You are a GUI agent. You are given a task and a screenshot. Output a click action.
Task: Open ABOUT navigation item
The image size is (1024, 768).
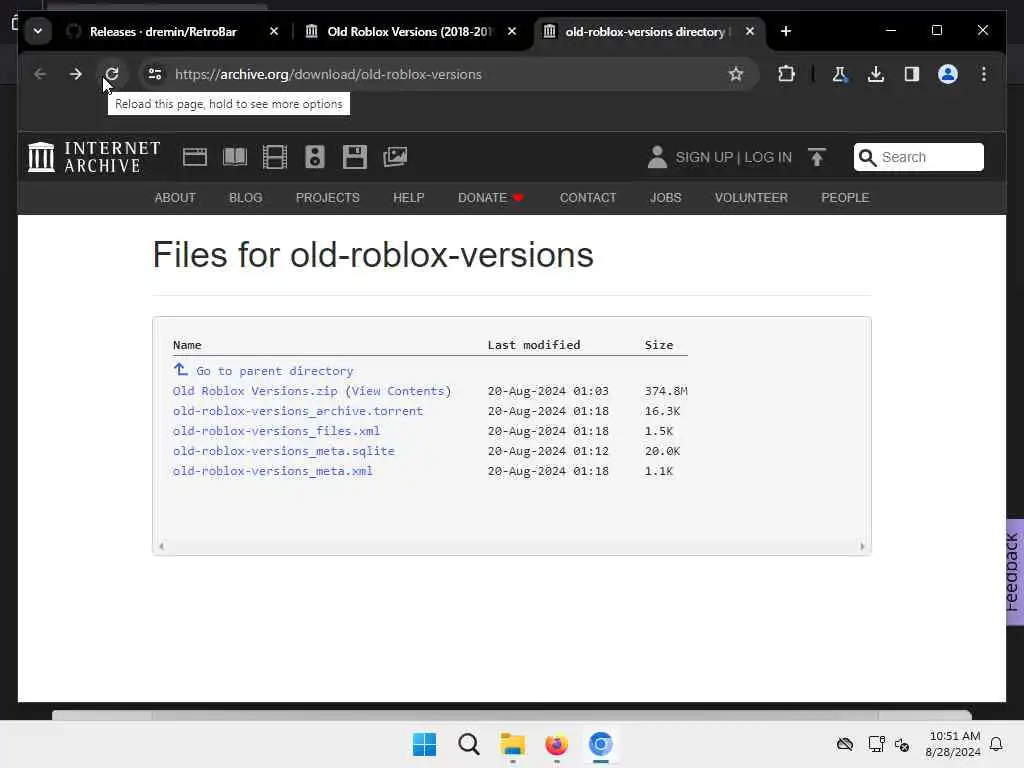(174, 197)
